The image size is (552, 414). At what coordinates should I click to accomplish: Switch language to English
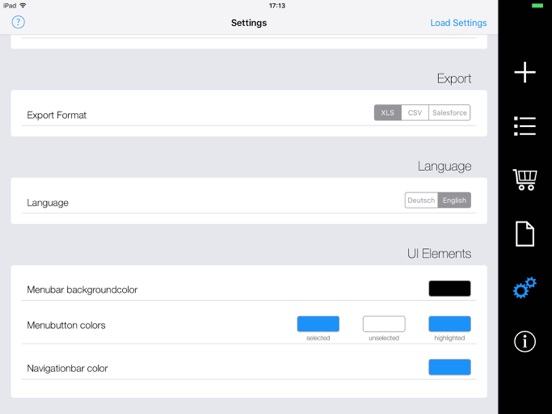pos(454,200)
